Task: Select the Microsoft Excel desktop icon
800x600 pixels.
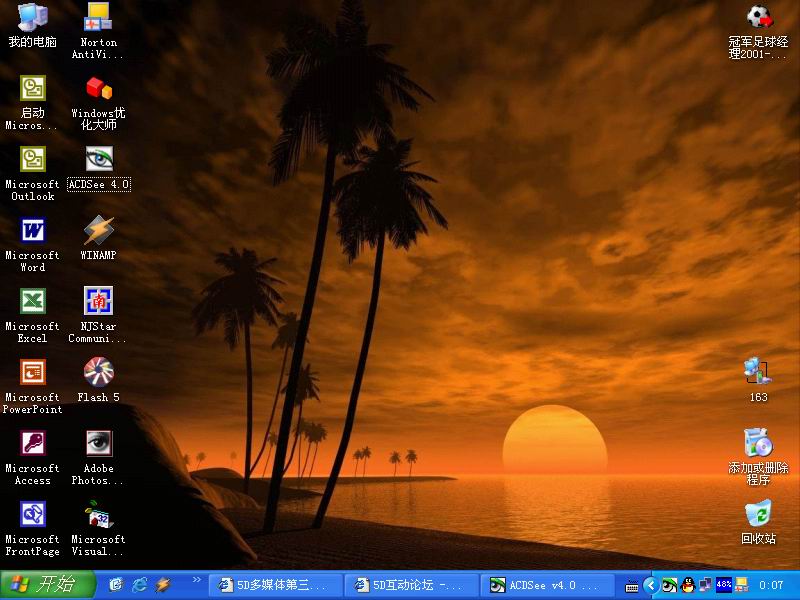Action: [32, 302]
